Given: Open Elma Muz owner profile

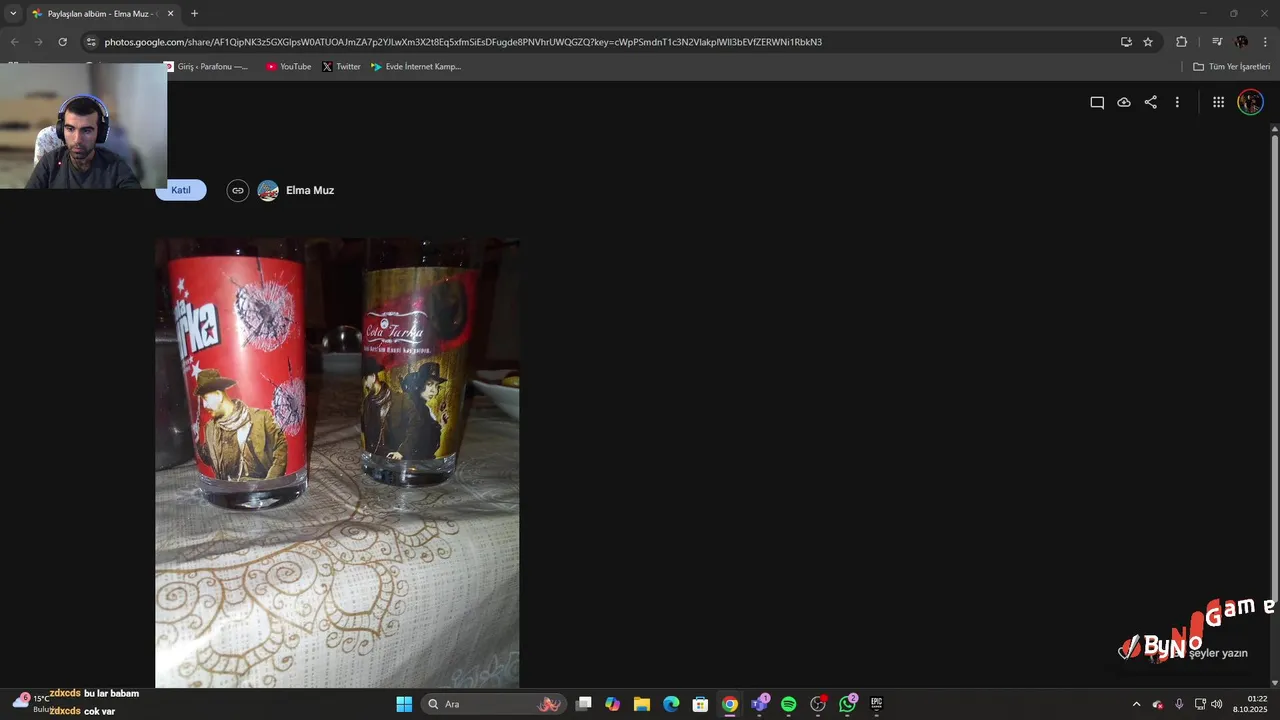Looking at the screenshot, I should coord(296,190).
